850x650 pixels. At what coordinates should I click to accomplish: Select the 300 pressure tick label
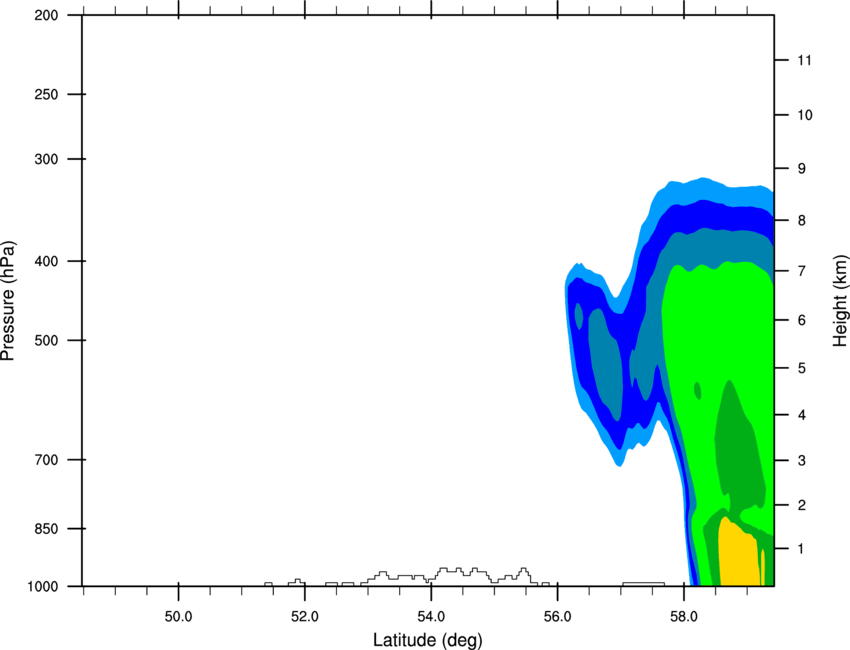pos(46,159)
